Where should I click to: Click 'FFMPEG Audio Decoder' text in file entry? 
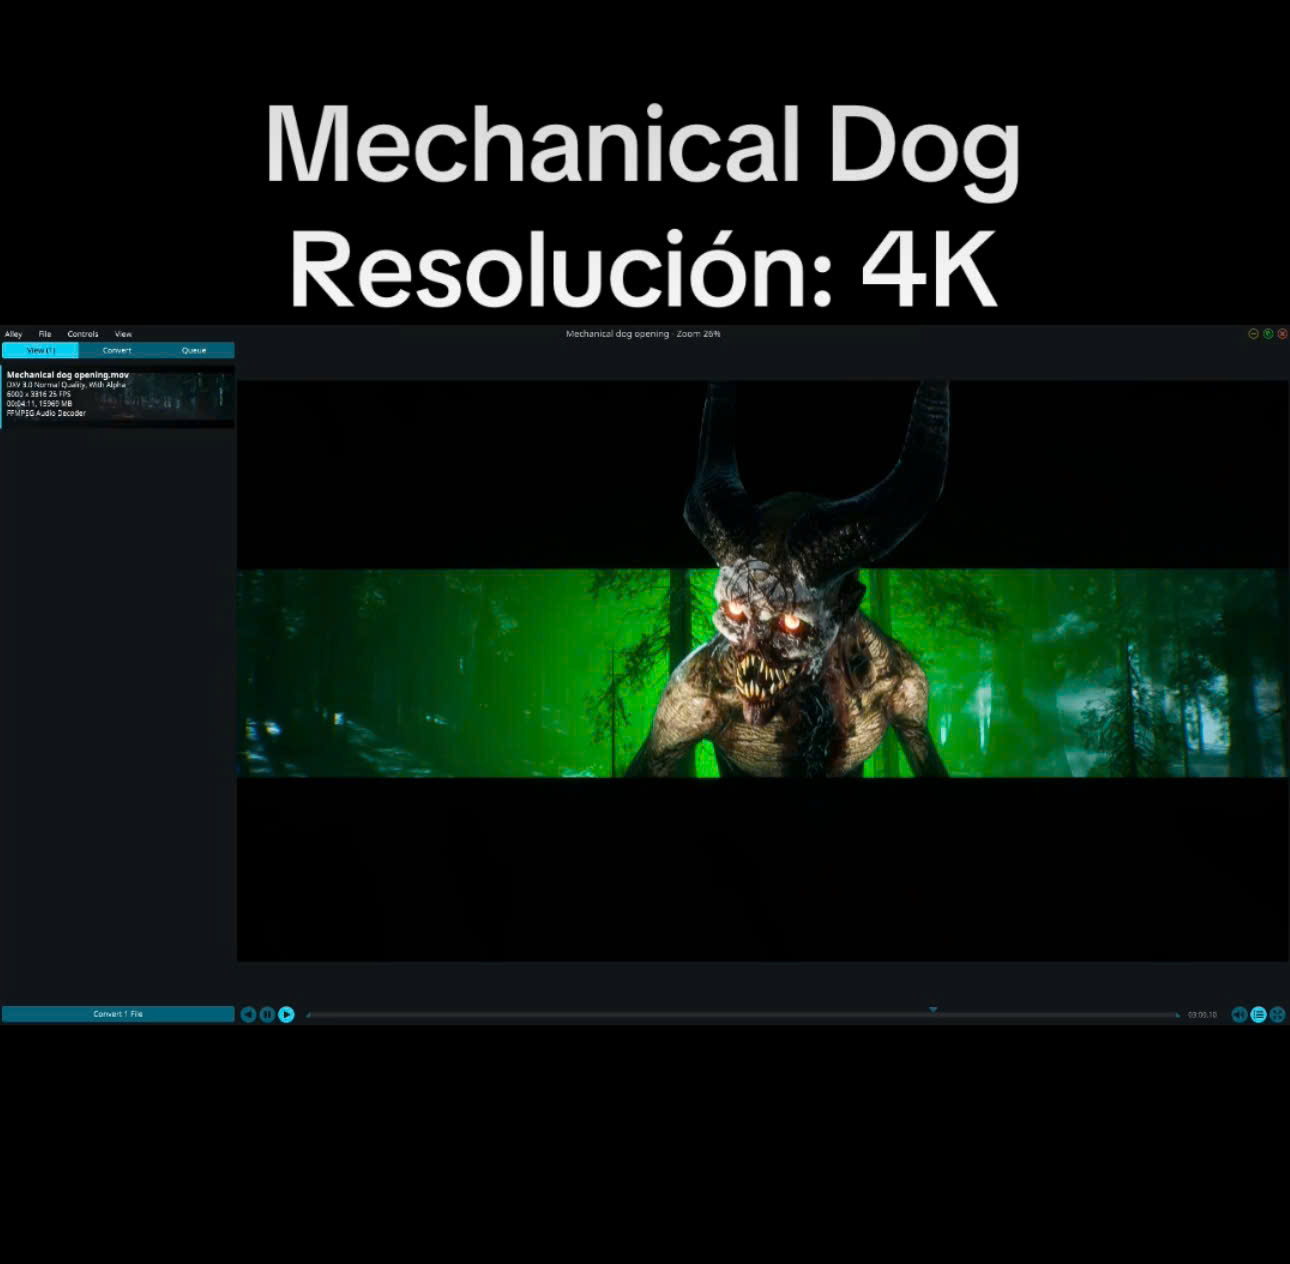46,413
